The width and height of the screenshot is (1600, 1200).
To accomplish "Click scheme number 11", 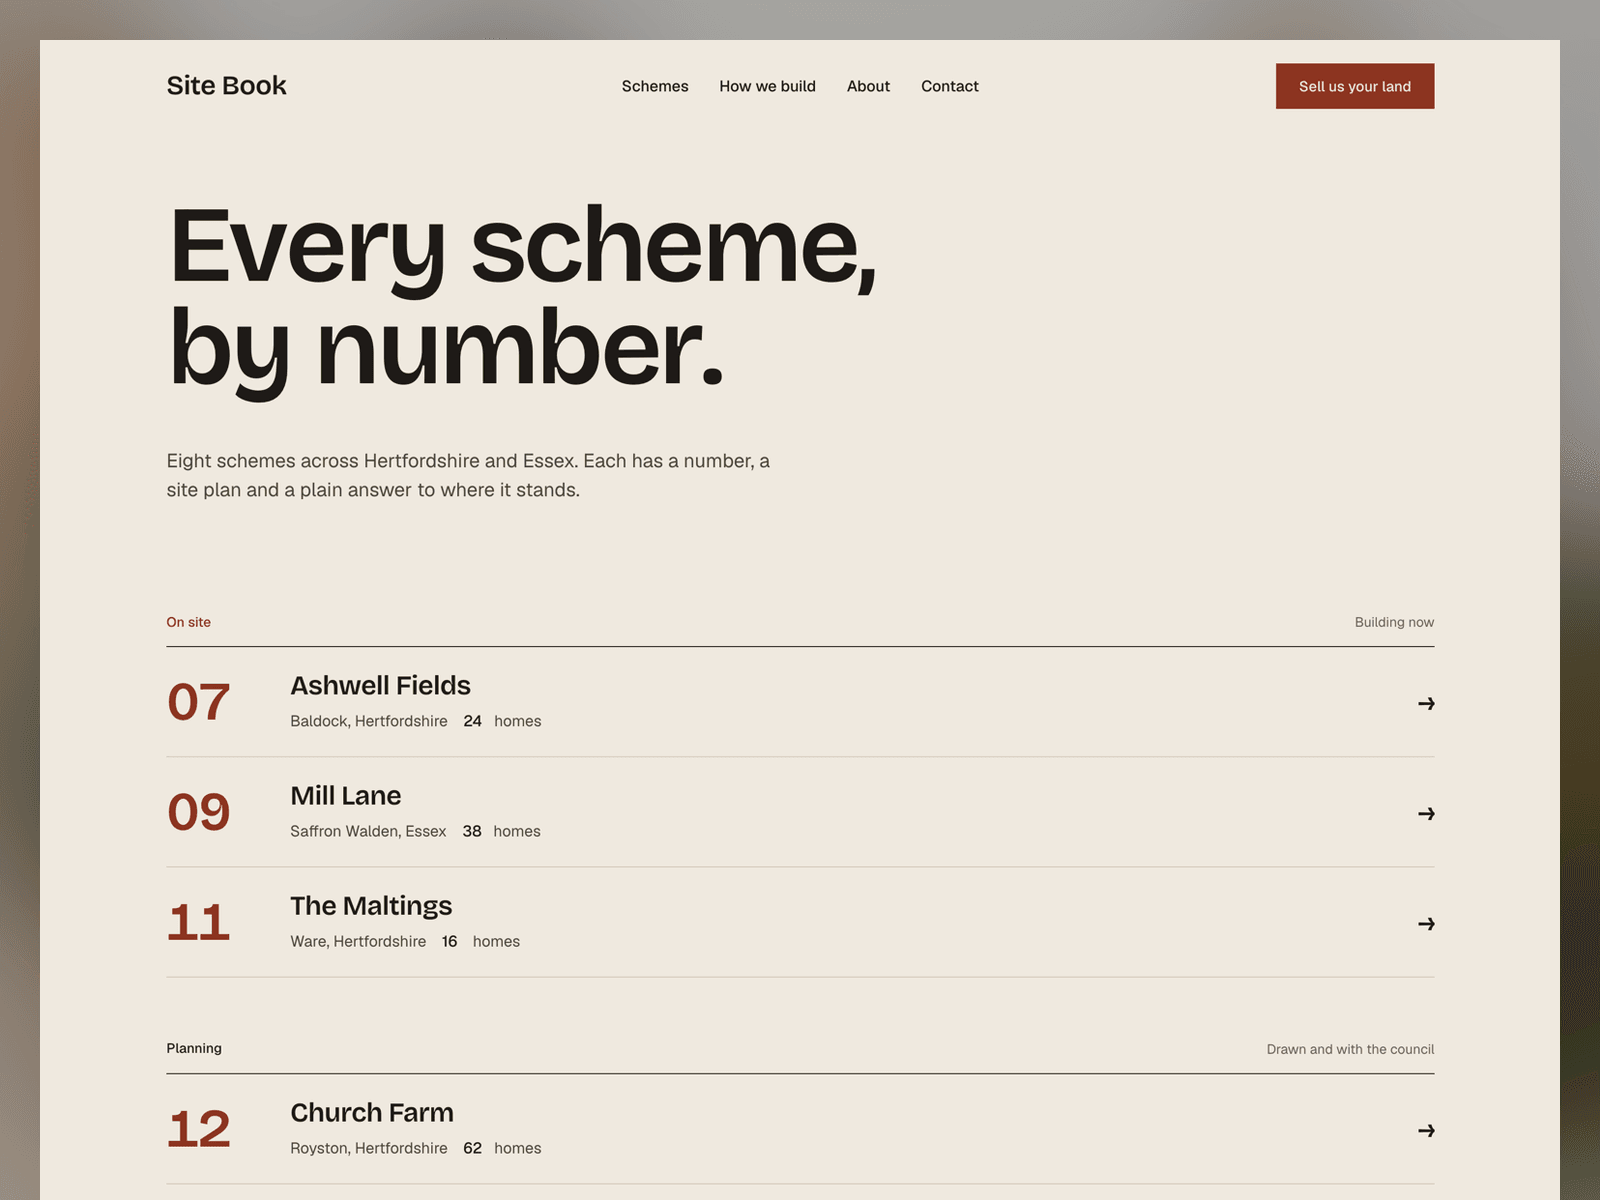I will coord(199,922).
